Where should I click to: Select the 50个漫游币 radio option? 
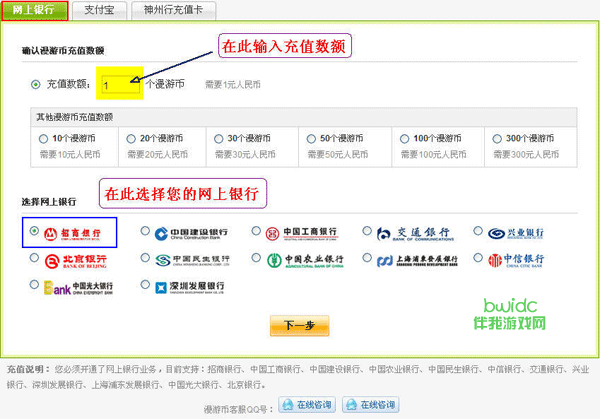pyautogui.click(x=311, y=139)
